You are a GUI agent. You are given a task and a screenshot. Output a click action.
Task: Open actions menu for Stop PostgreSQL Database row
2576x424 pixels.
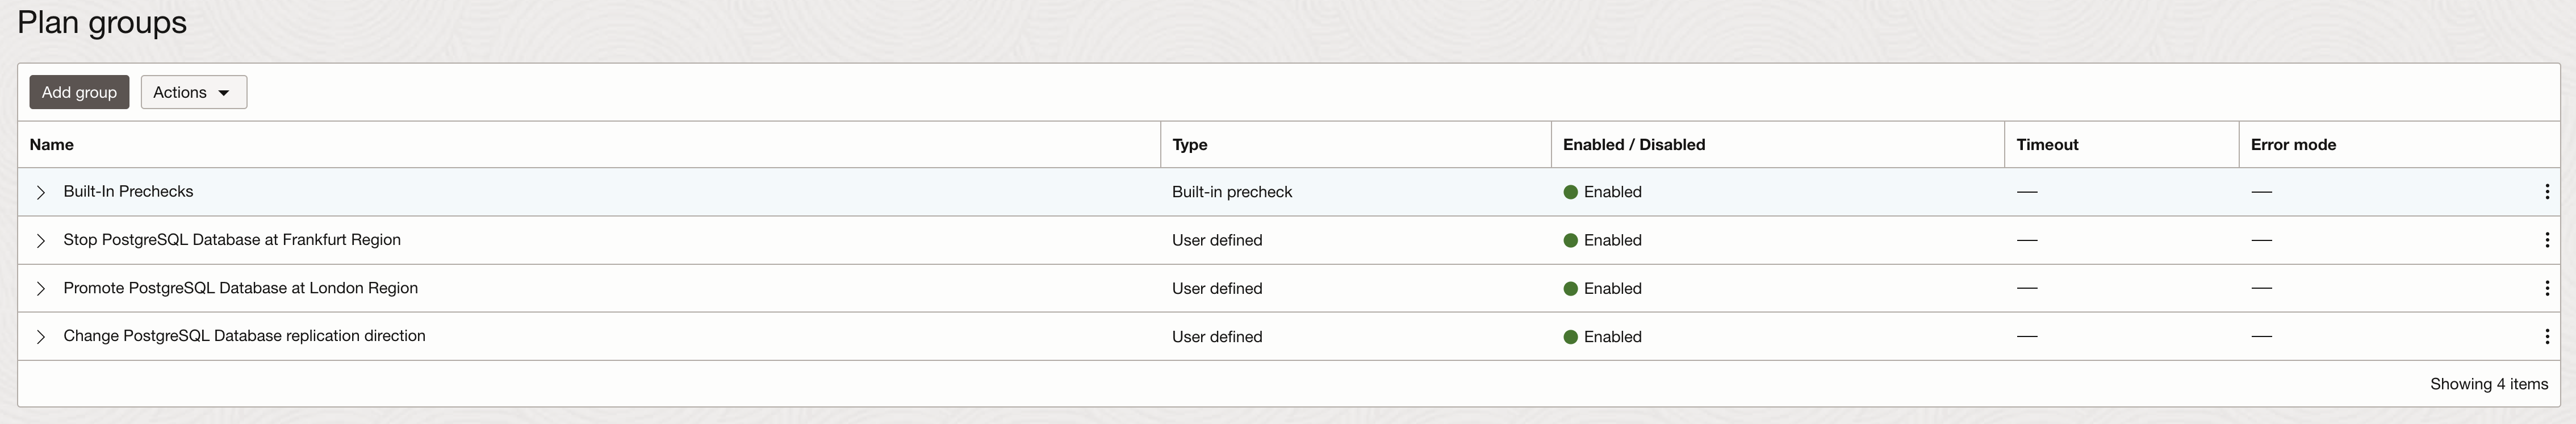point(2546,240)
